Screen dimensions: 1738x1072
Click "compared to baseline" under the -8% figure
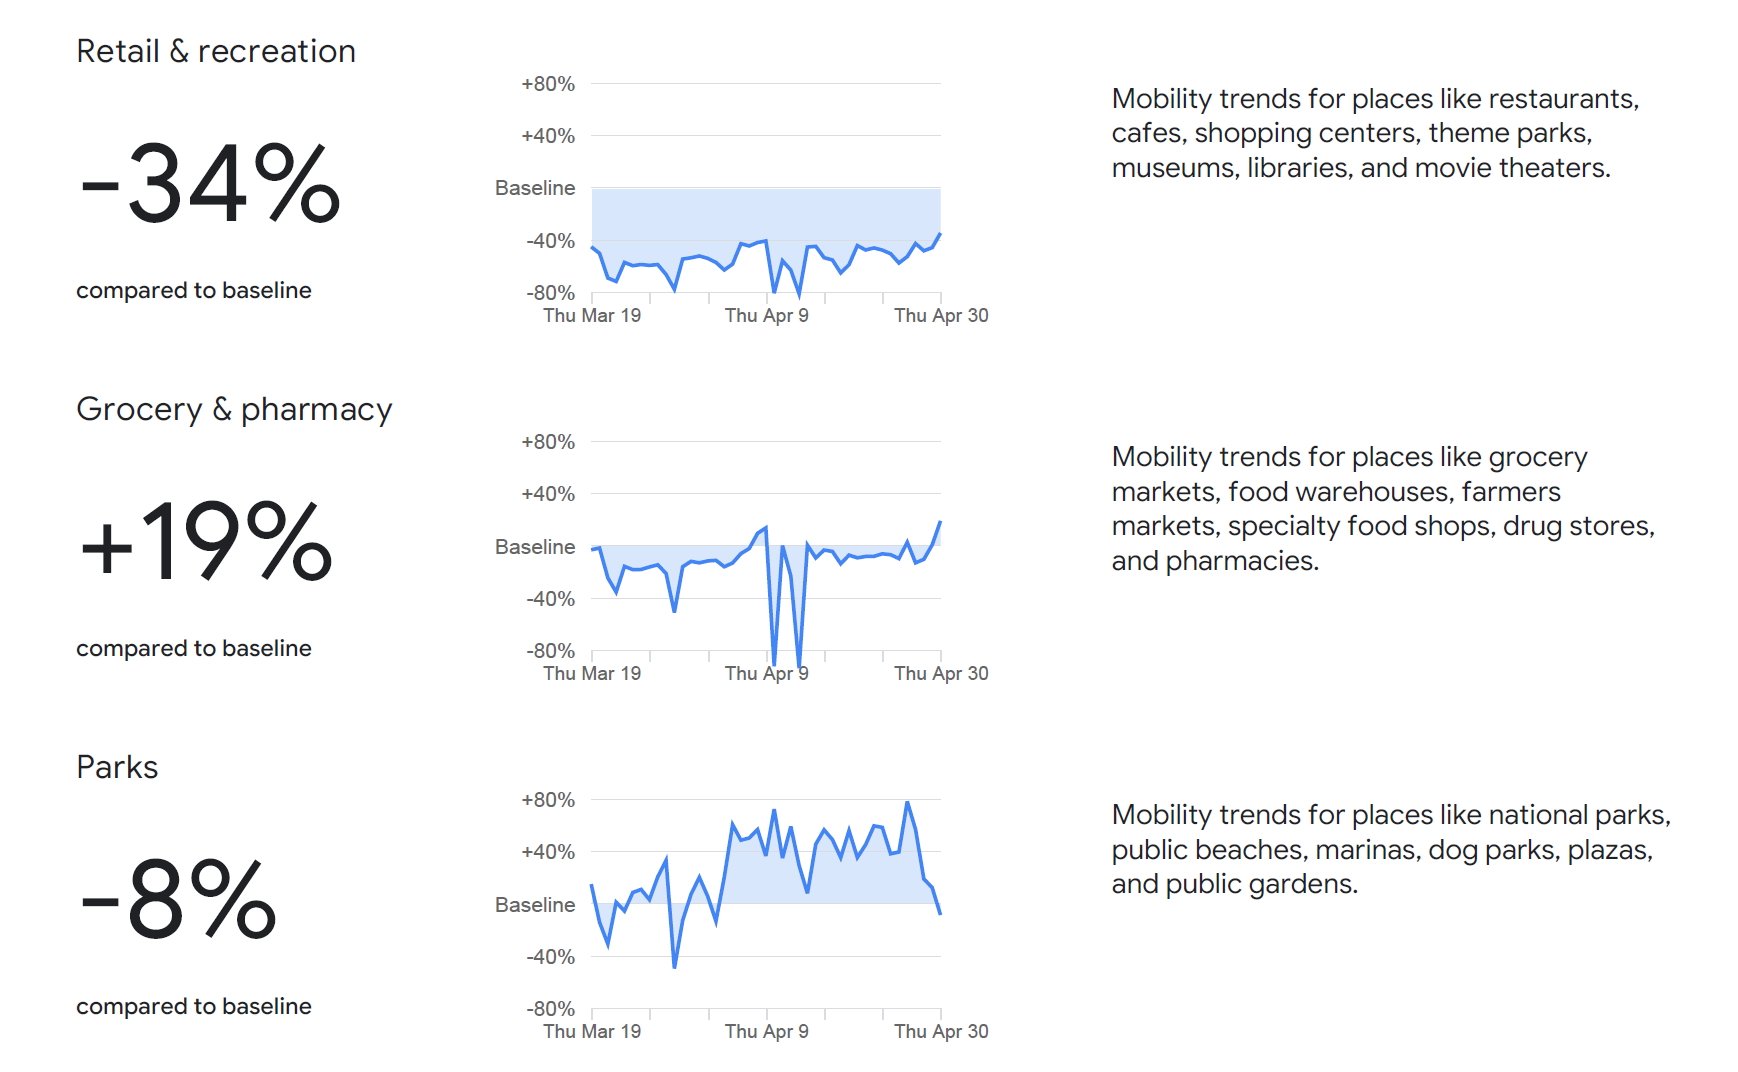pos(194,1006)
